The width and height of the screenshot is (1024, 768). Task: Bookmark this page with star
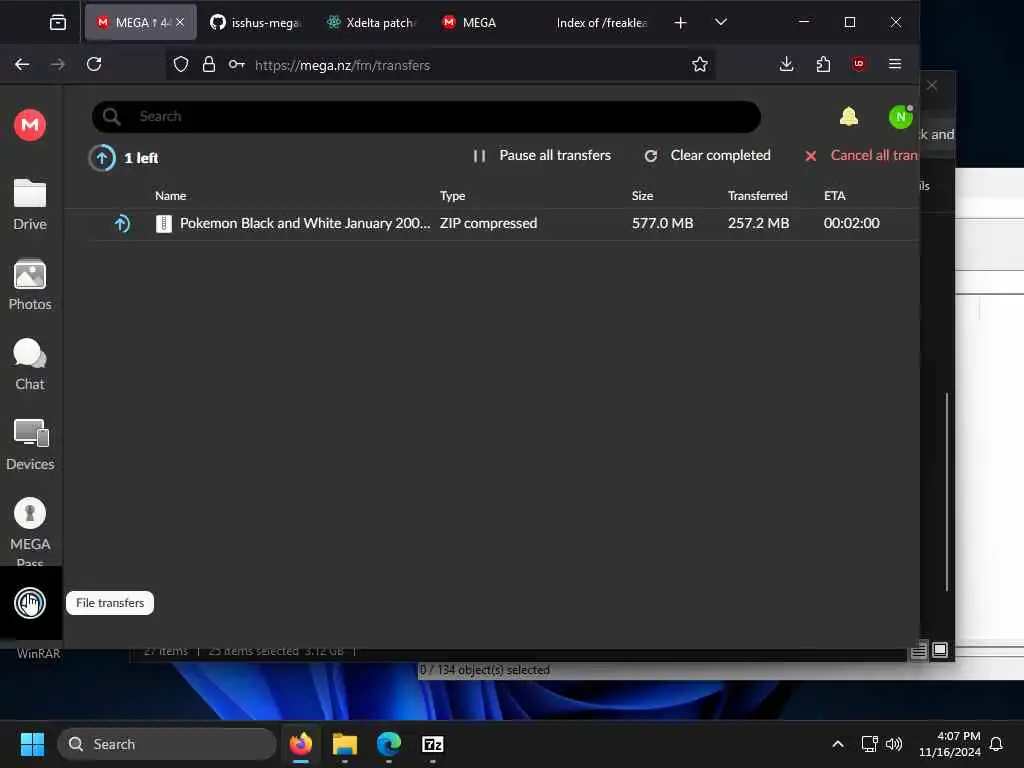point(700,65)
